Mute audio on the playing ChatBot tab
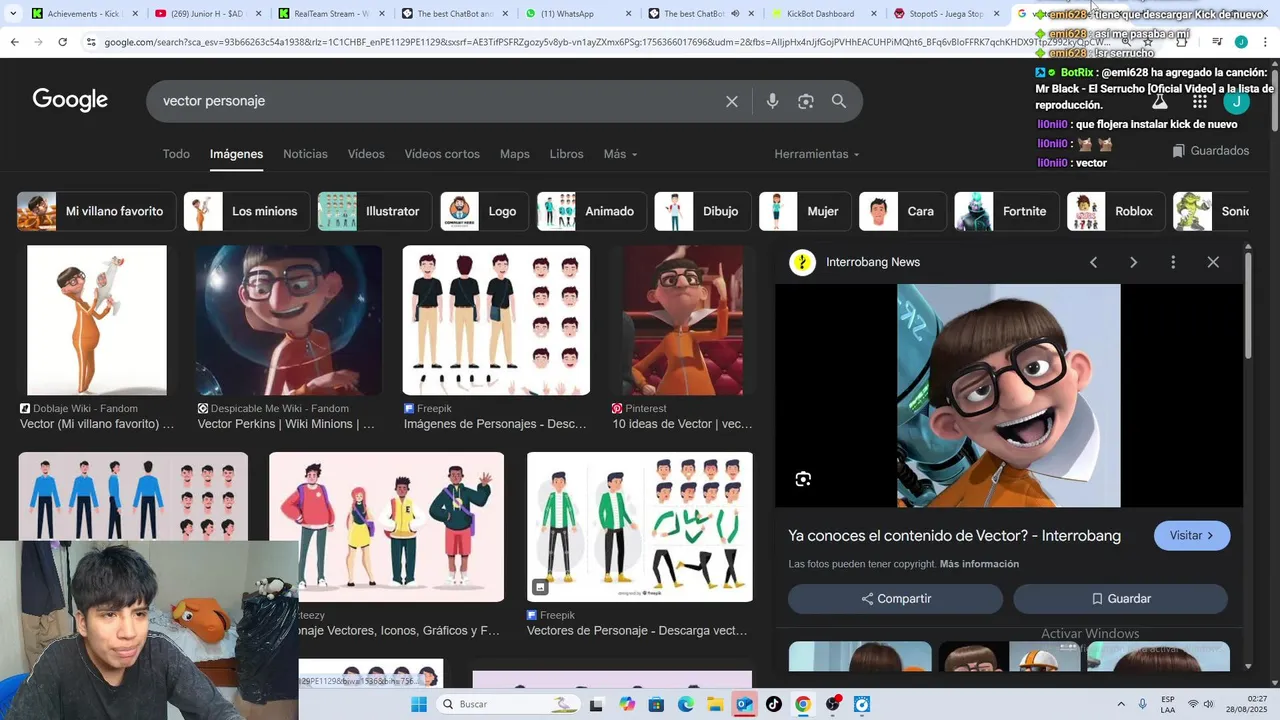The image size is (1280, 720). pyautogui.click(x=735, y=14)
